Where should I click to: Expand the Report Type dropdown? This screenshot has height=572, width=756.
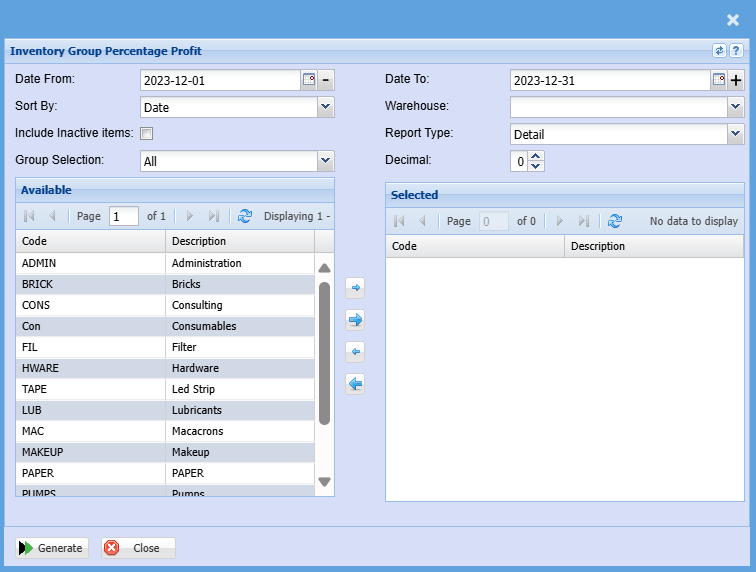[736, 134]
